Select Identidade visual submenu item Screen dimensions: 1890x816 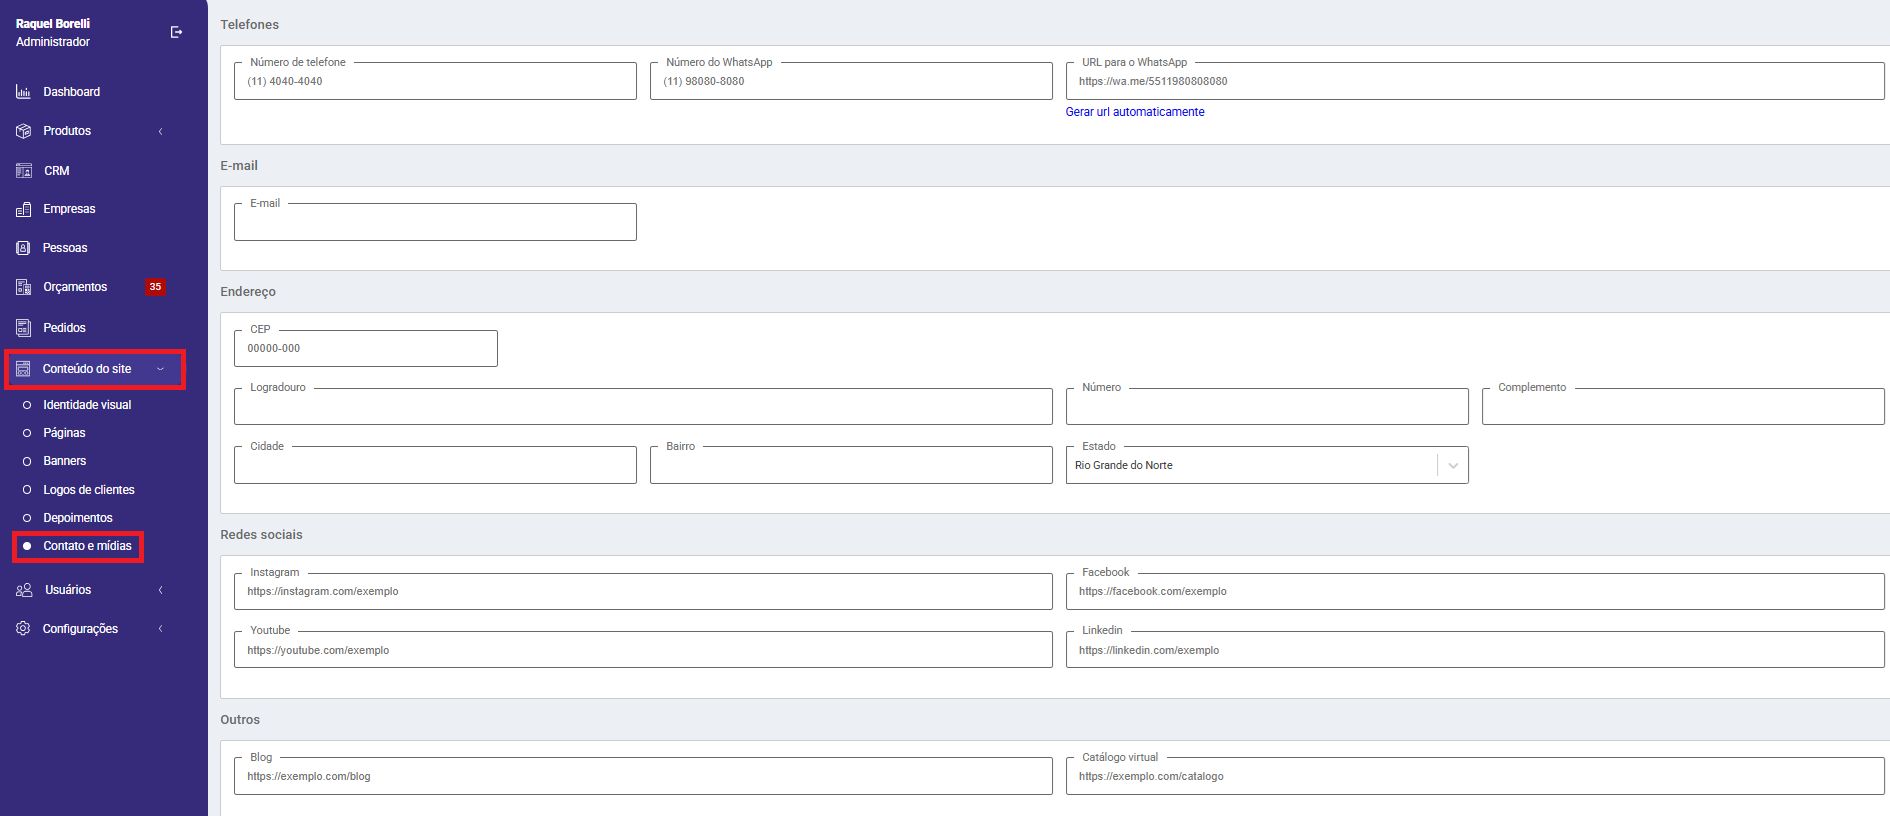point(87,405)
